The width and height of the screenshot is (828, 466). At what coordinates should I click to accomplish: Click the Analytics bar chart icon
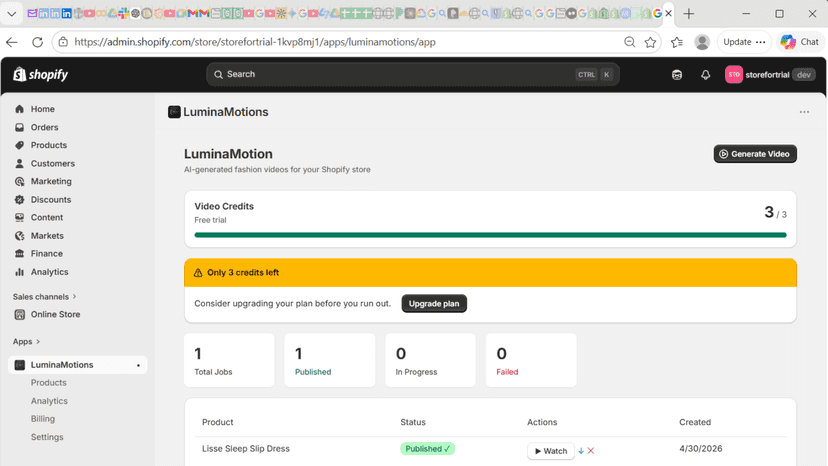(x=20, y=272)
